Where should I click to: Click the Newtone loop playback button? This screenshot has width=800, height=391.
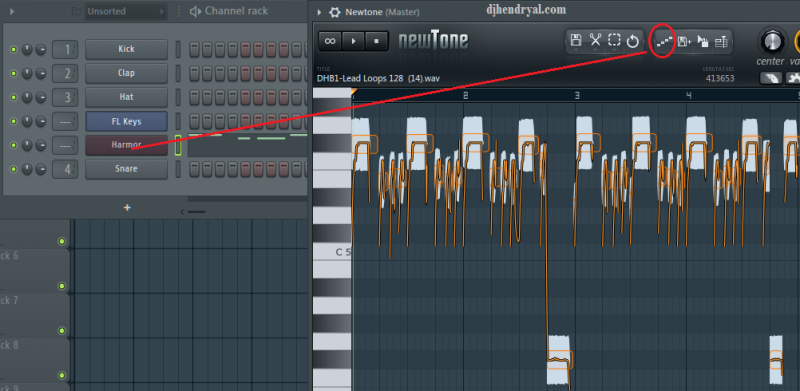330,41
